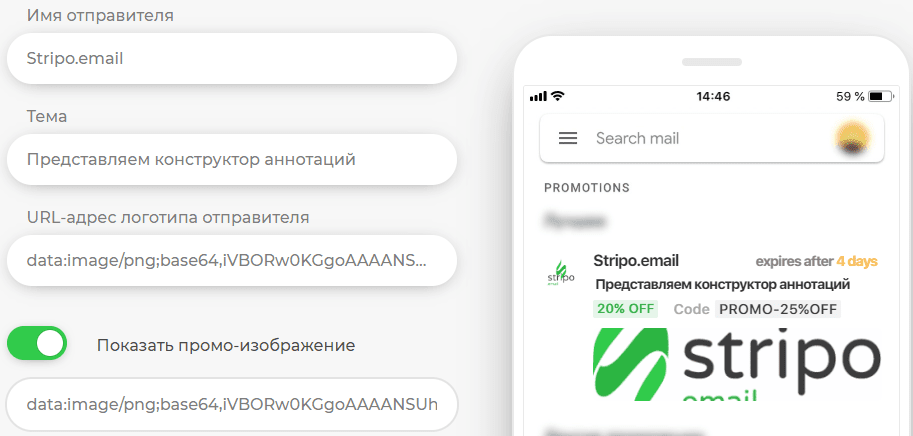
Task: Click the 14:46 clock in status bar
Action: click(x=713, y=97)
